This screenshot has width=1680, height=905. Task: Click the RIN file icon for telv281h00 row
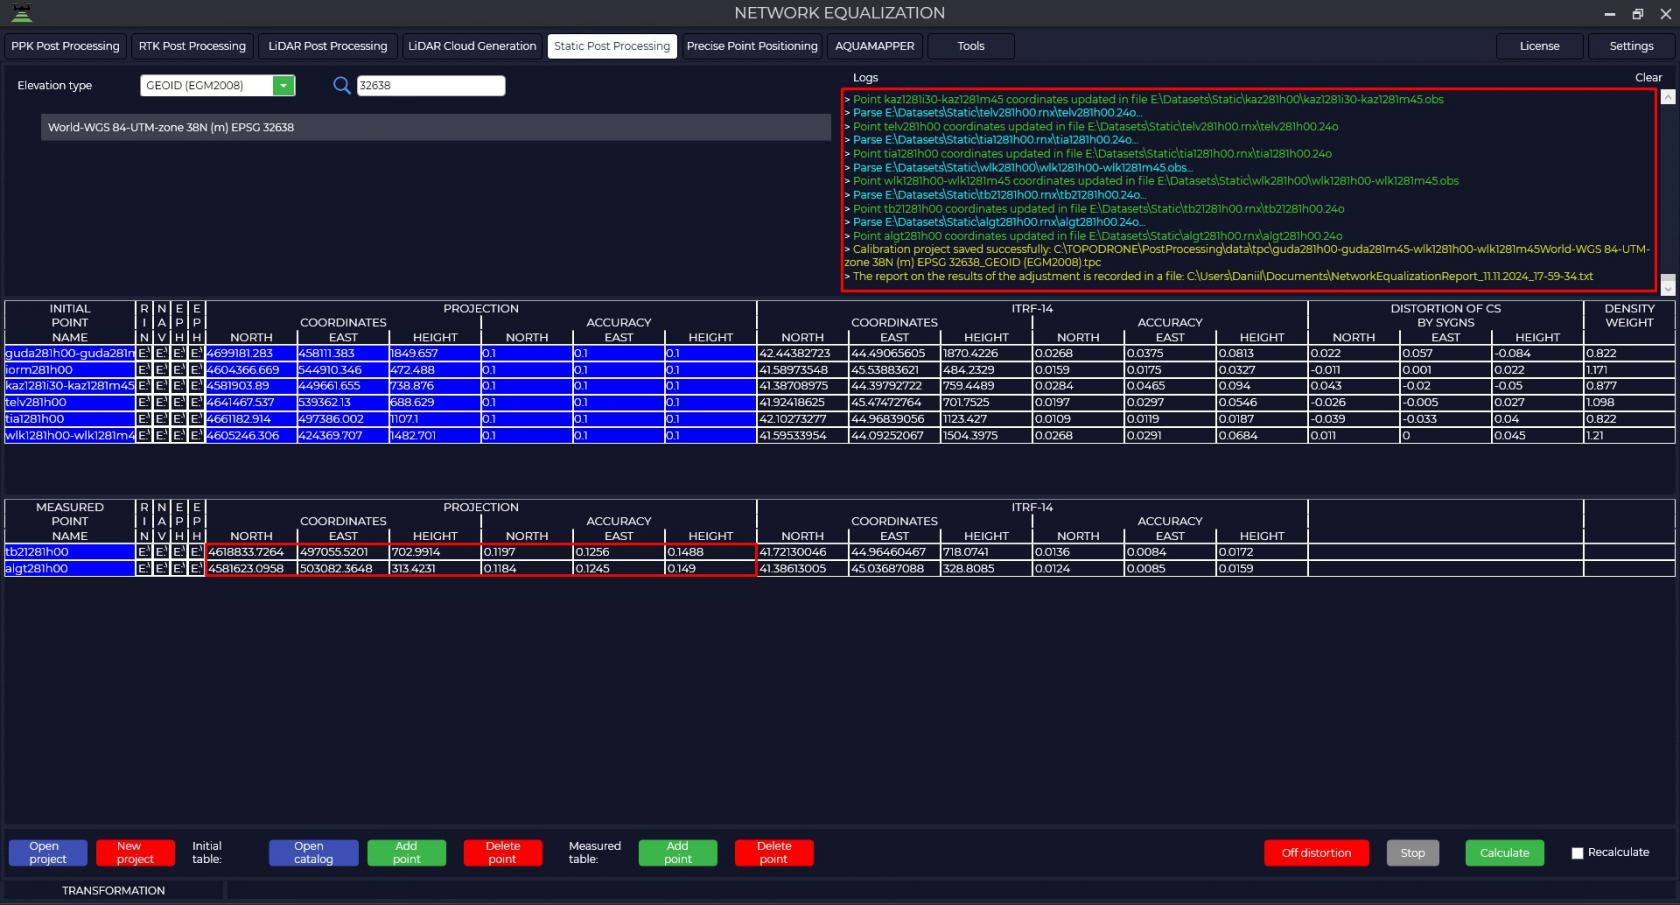144,403
